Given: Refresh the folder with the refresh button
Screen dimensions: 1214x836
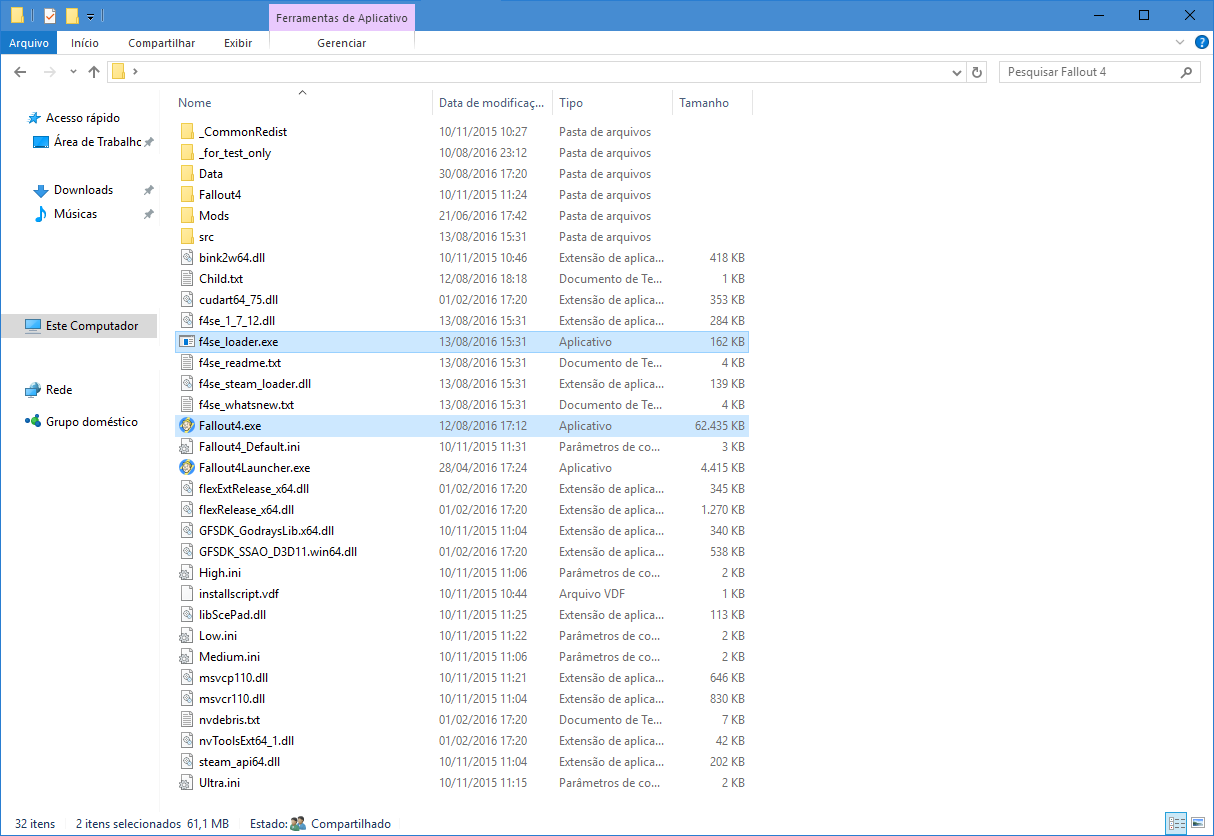Looking at the screenshot, I should click(x=977, y=72).
